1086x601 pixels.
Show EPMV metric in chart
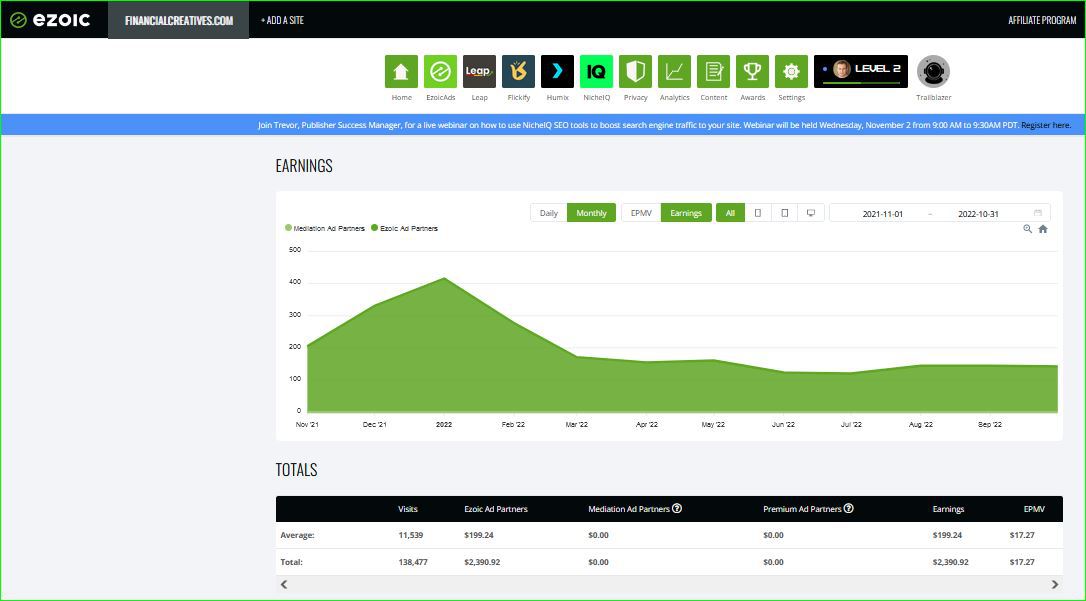(641, 213)
